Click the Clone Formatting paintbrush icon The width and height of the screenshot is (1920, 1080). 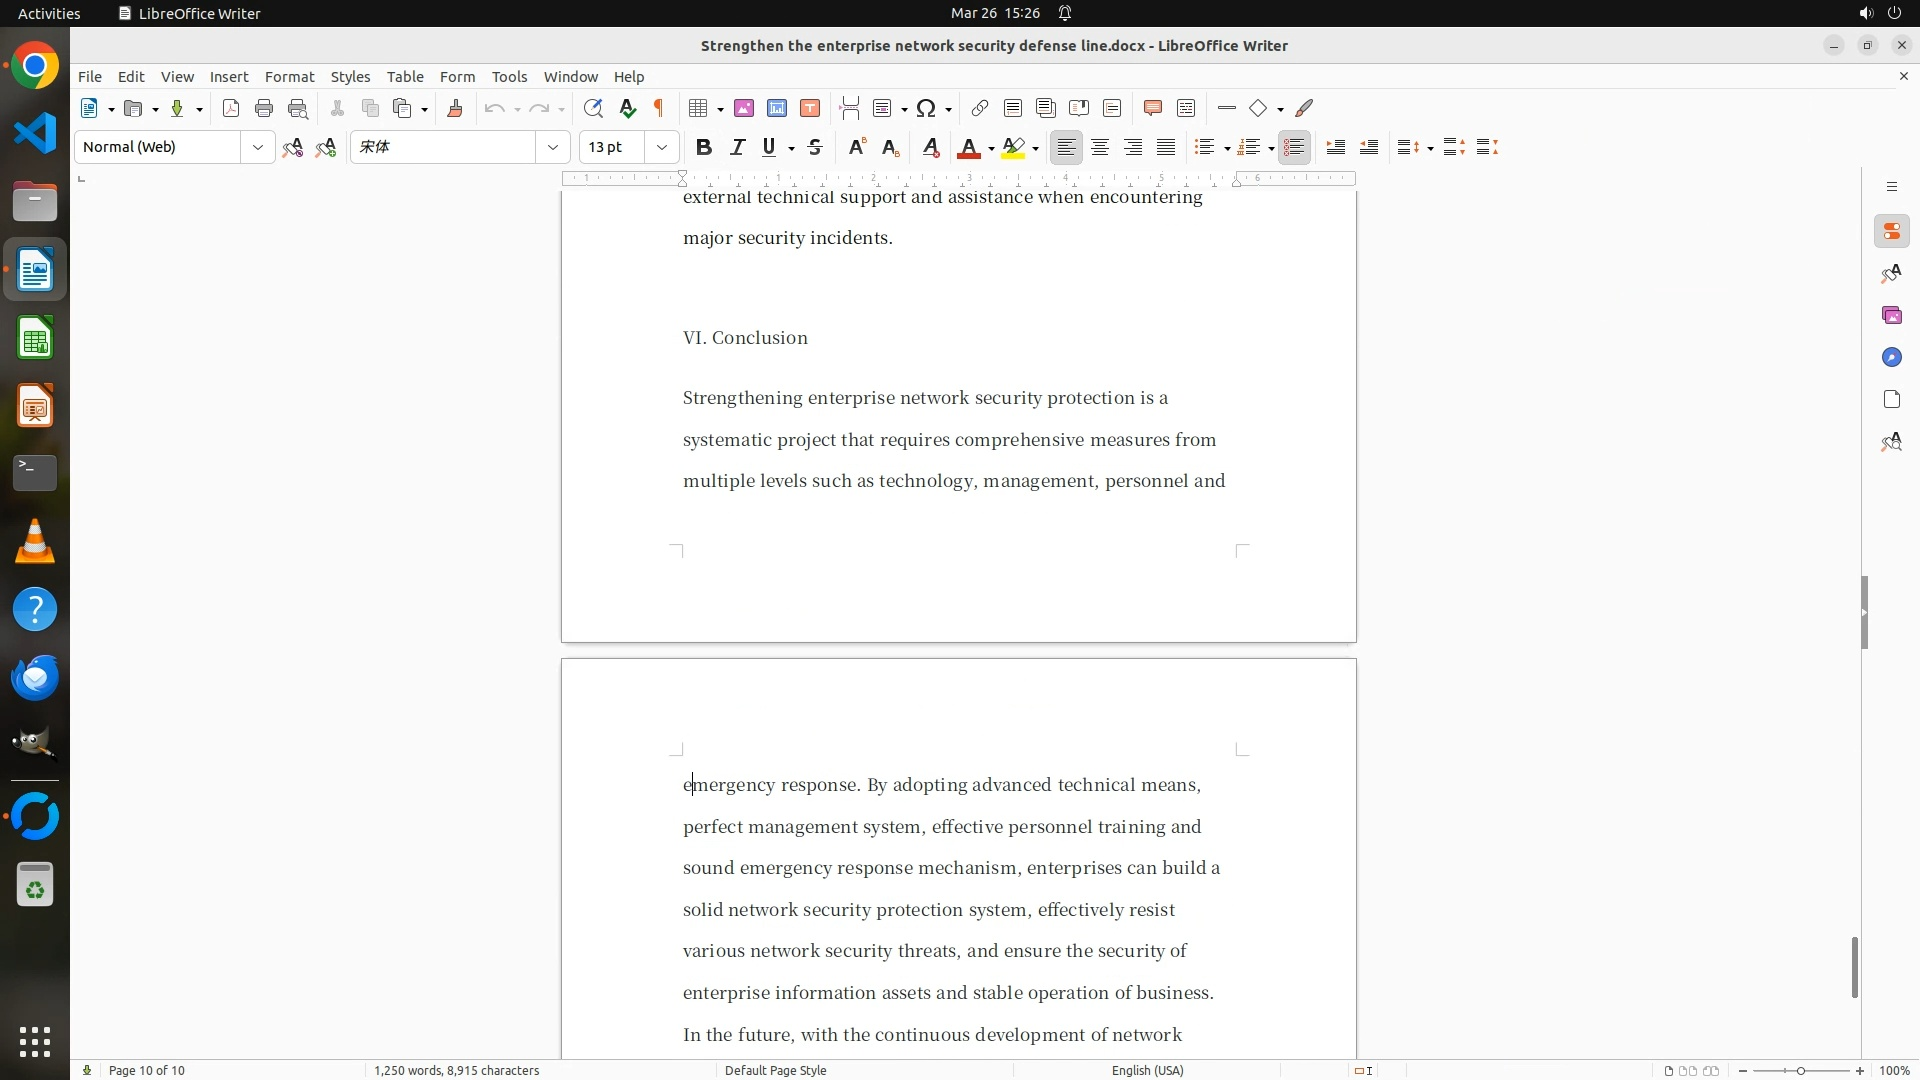coord(455,109)
